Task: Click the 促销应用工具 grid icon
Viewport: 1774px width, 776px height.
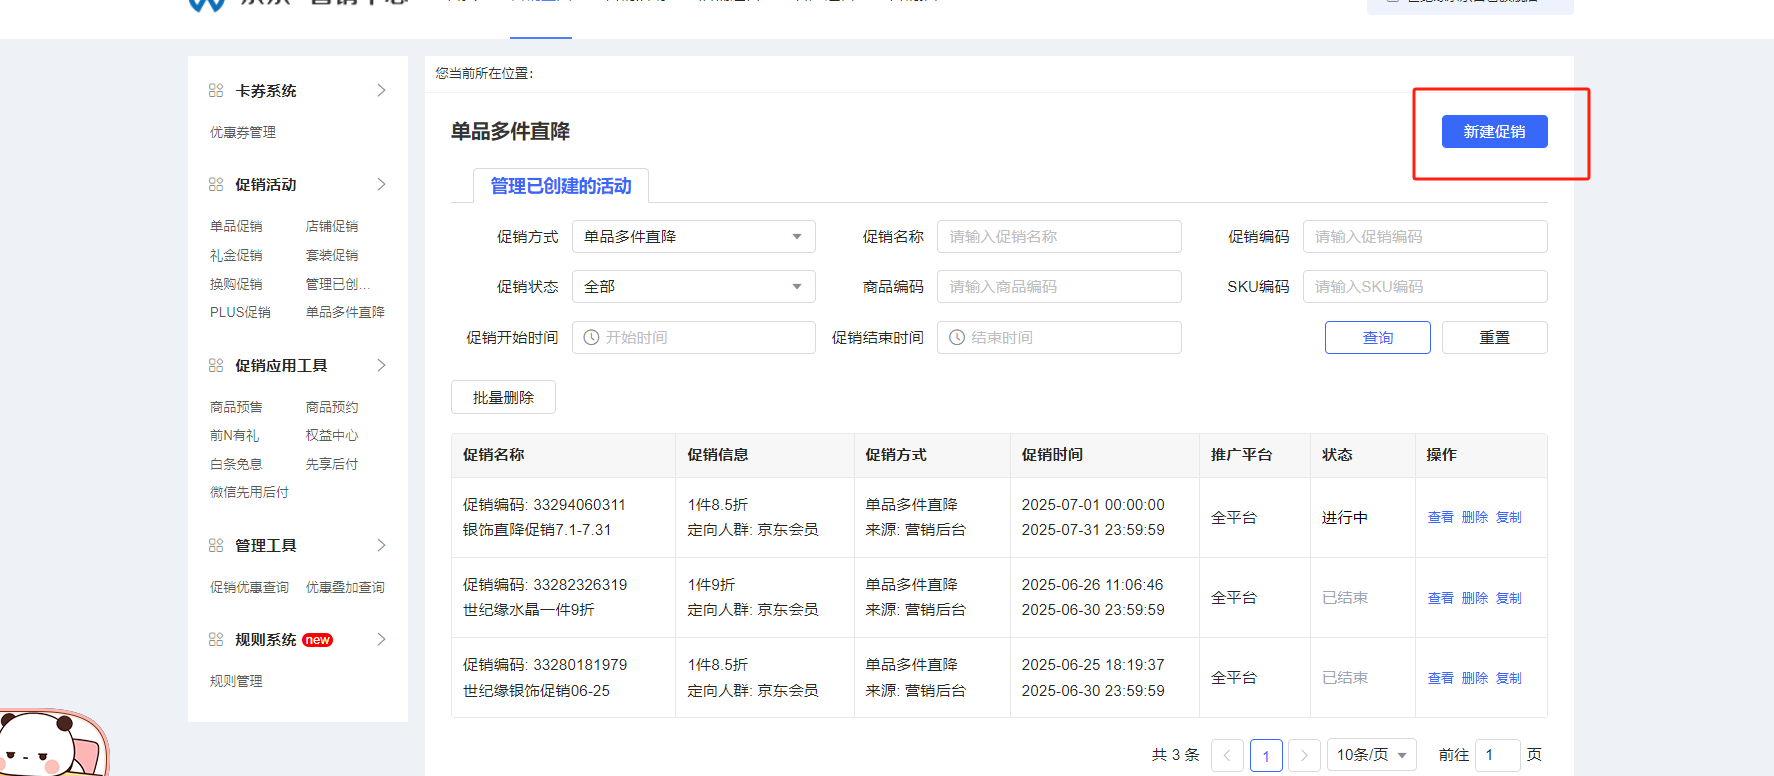Action: tap(215, 366)
